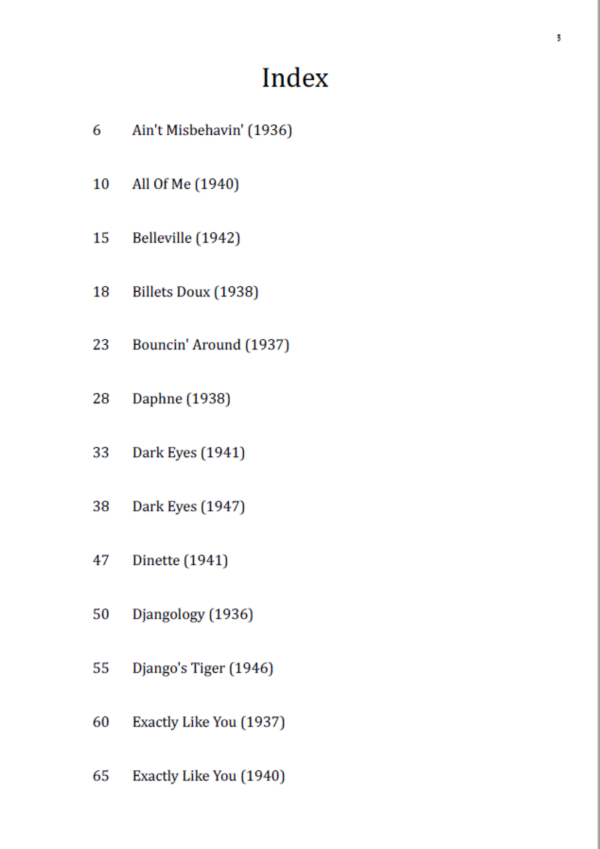Jump to Django's Tiger (1946)

202,668
